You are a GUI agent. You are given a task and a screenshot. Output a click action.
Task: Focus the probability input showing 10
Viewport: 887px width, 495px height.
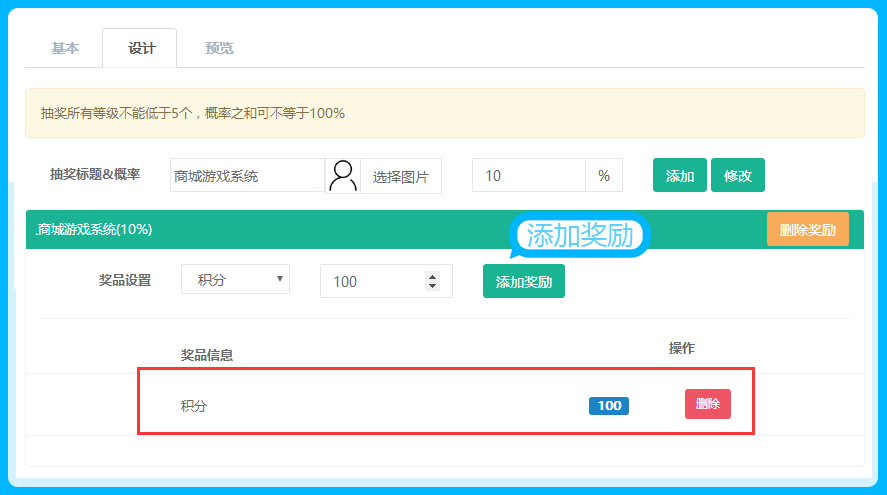(x=528, y=175)
